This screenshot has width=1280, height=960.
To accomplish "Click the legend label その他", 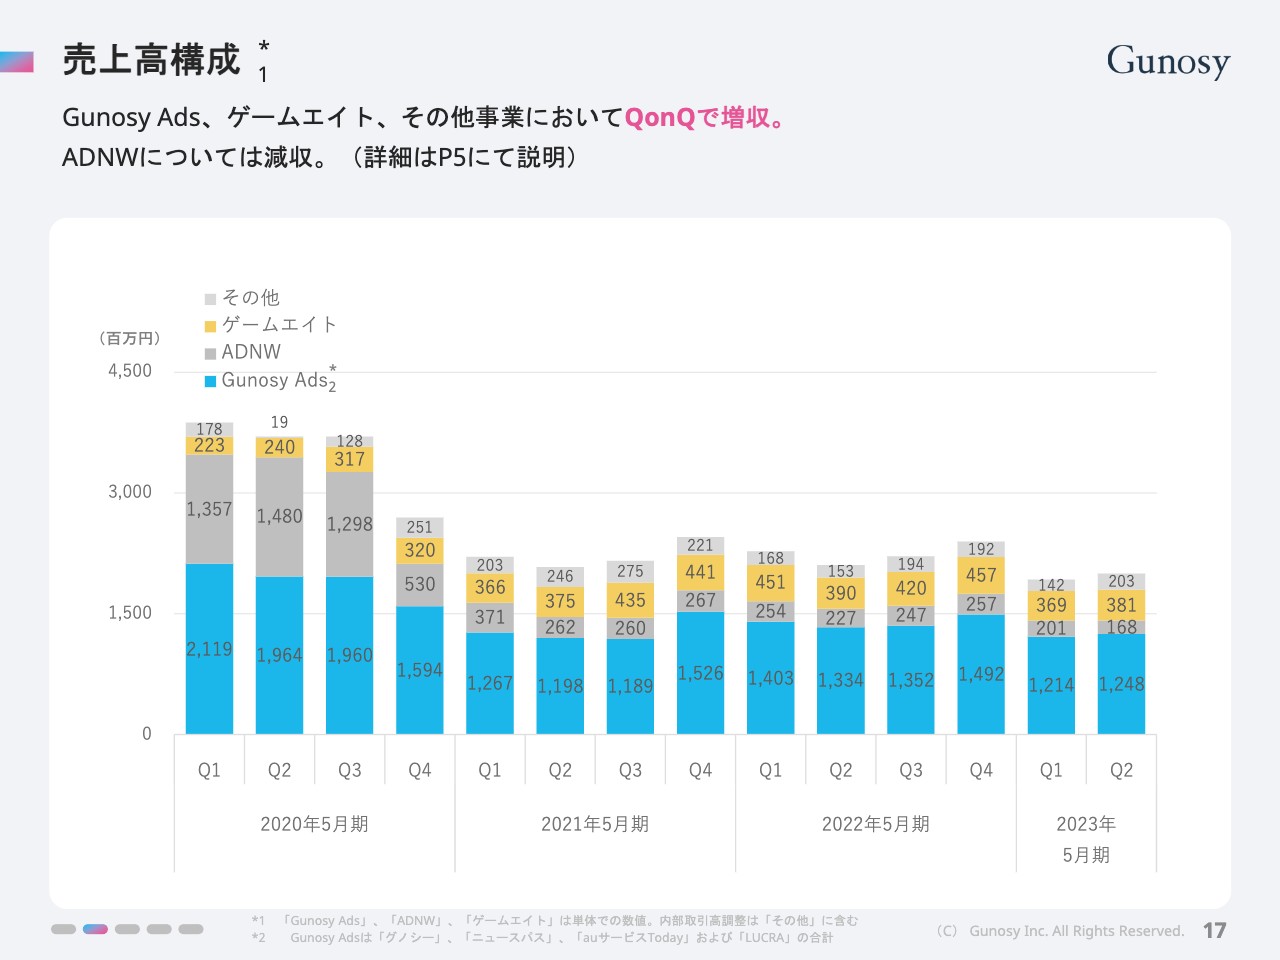I will (x=251, y=298).
